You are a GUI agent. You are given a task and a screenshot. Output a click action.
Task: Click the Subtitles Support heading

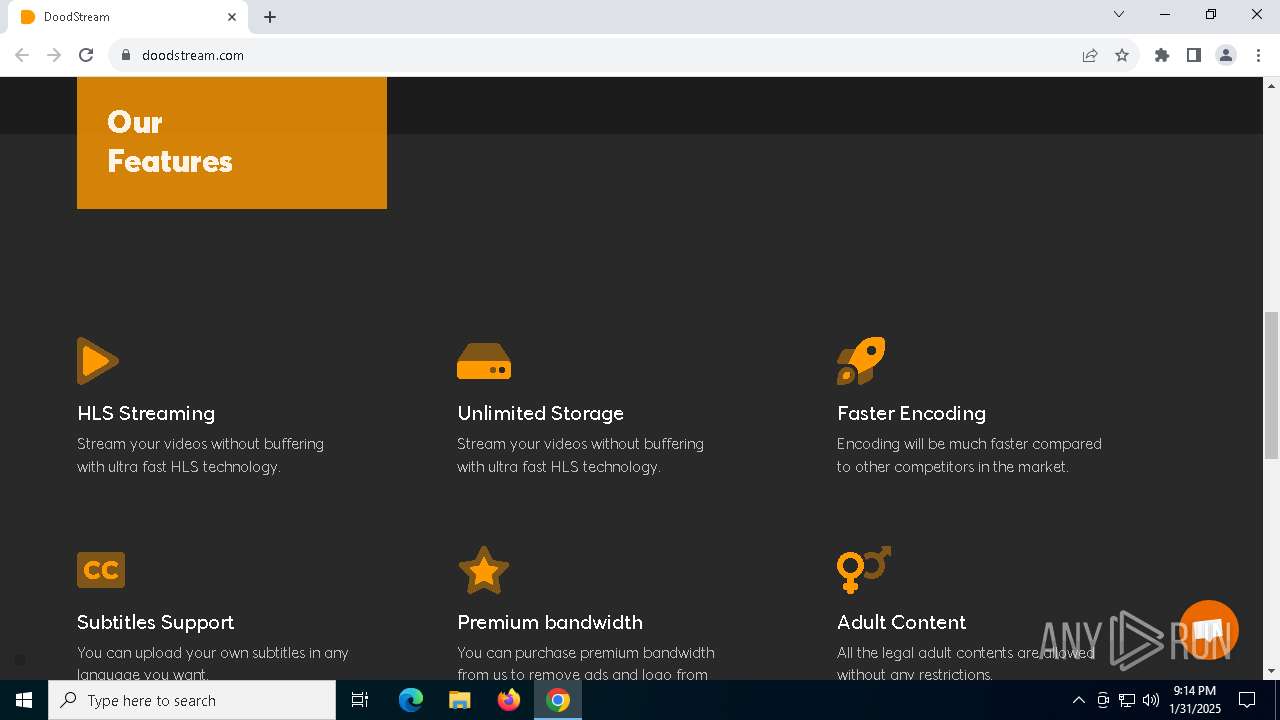point(155,622)
